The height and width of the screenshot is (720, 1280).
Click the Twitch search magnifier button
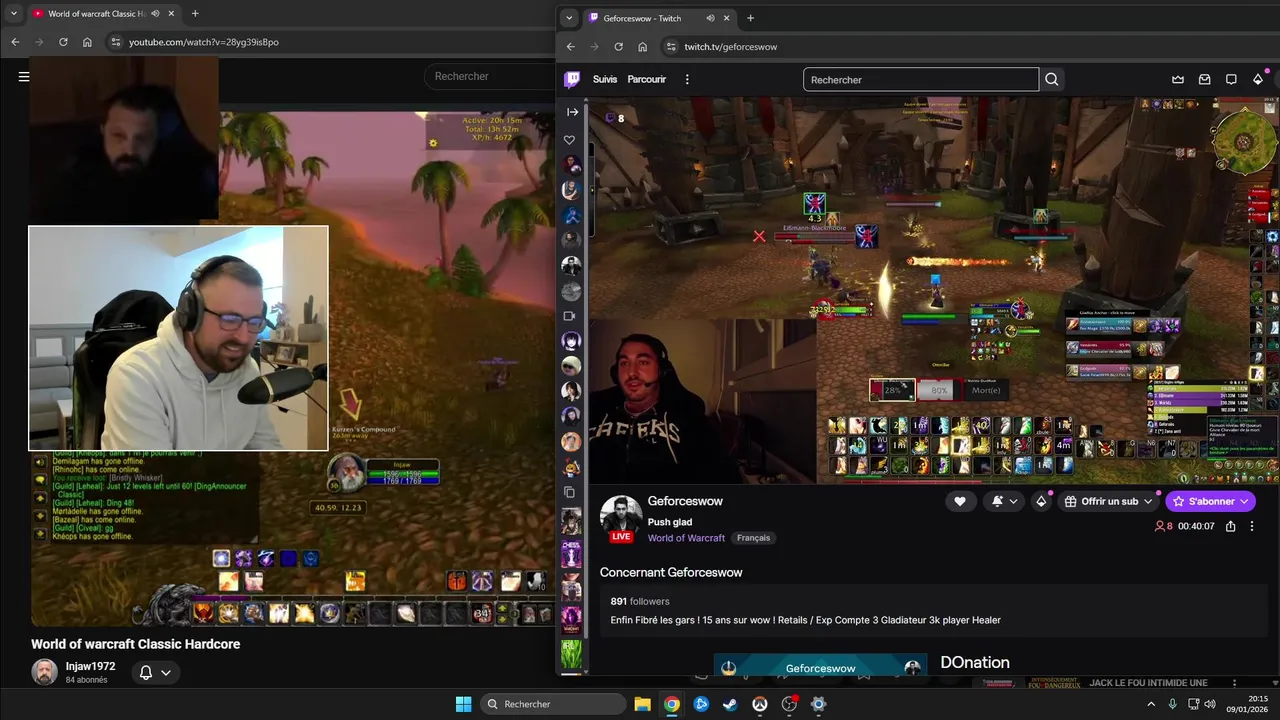(x=1052, y=80)
